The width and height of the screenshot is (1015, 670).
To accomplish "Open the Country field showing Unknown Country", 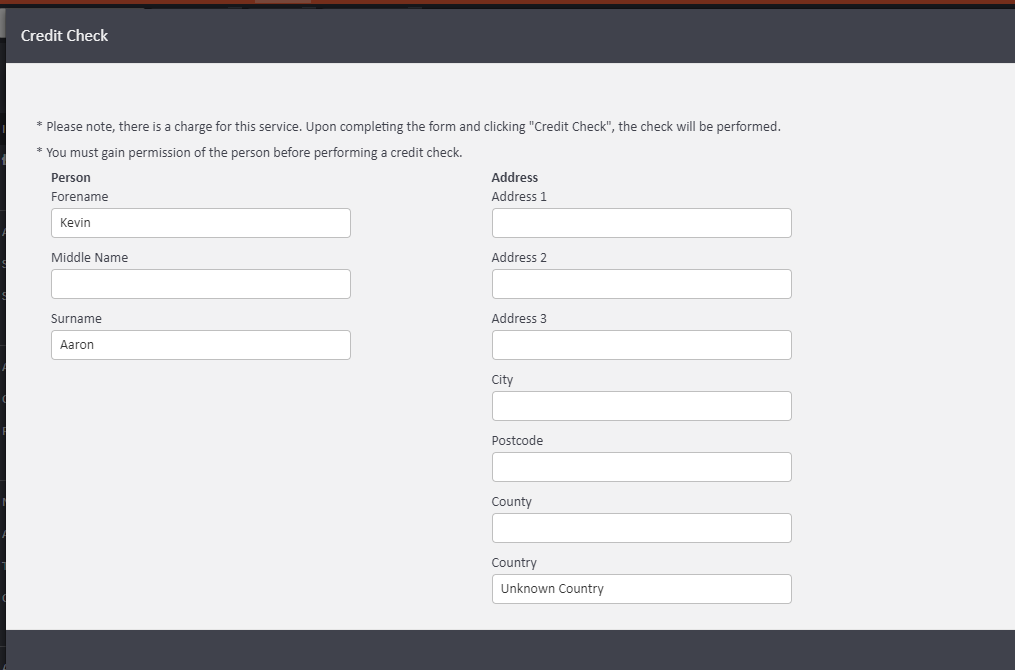I will point(641,589).
